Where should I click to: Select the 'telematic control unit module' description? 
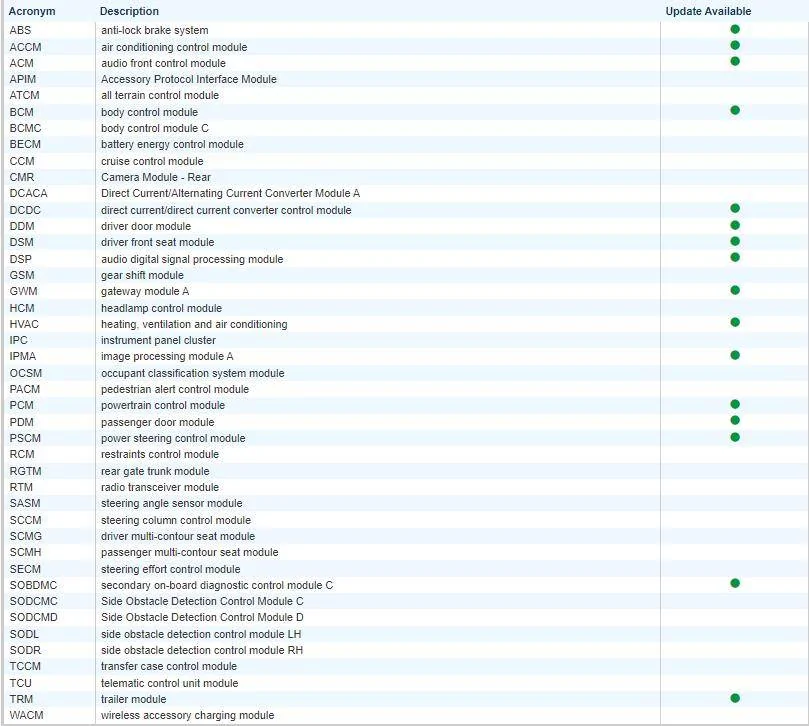[169, 683]
